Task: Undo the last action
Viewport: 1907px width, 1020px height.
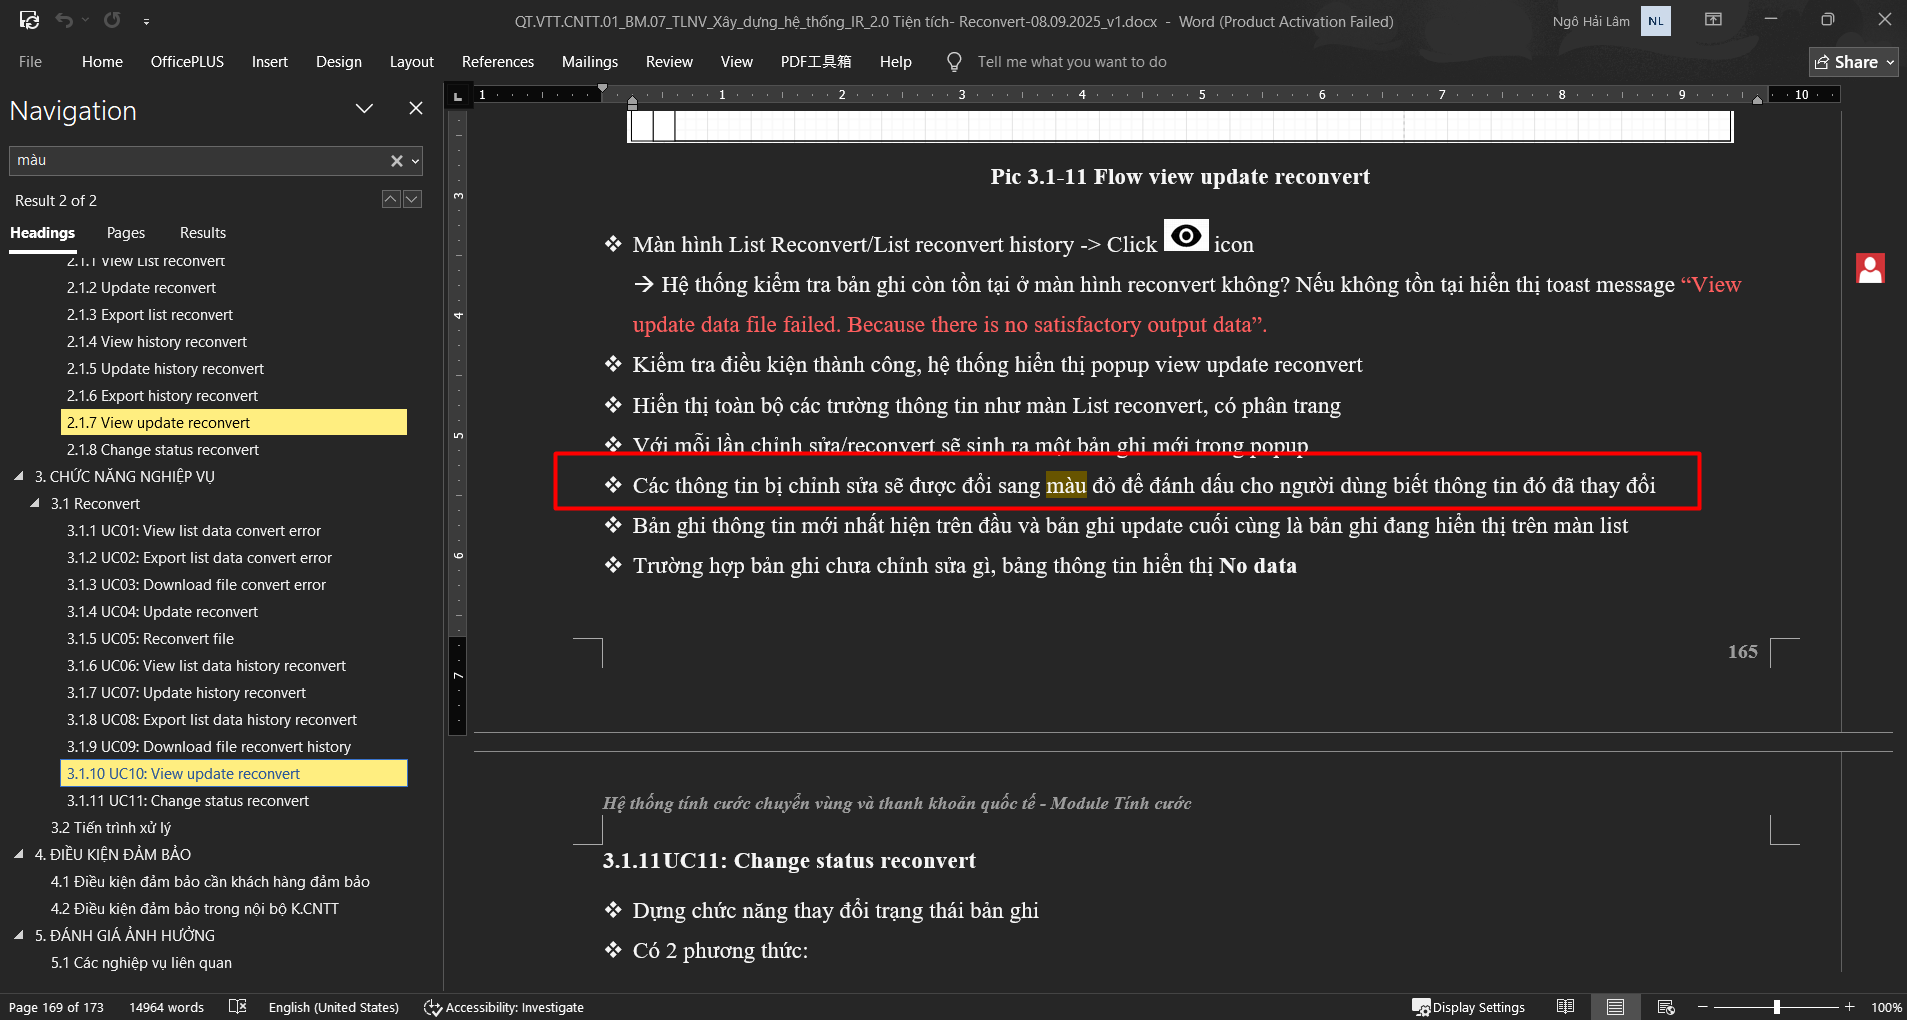Action: [x=64, y=20]
